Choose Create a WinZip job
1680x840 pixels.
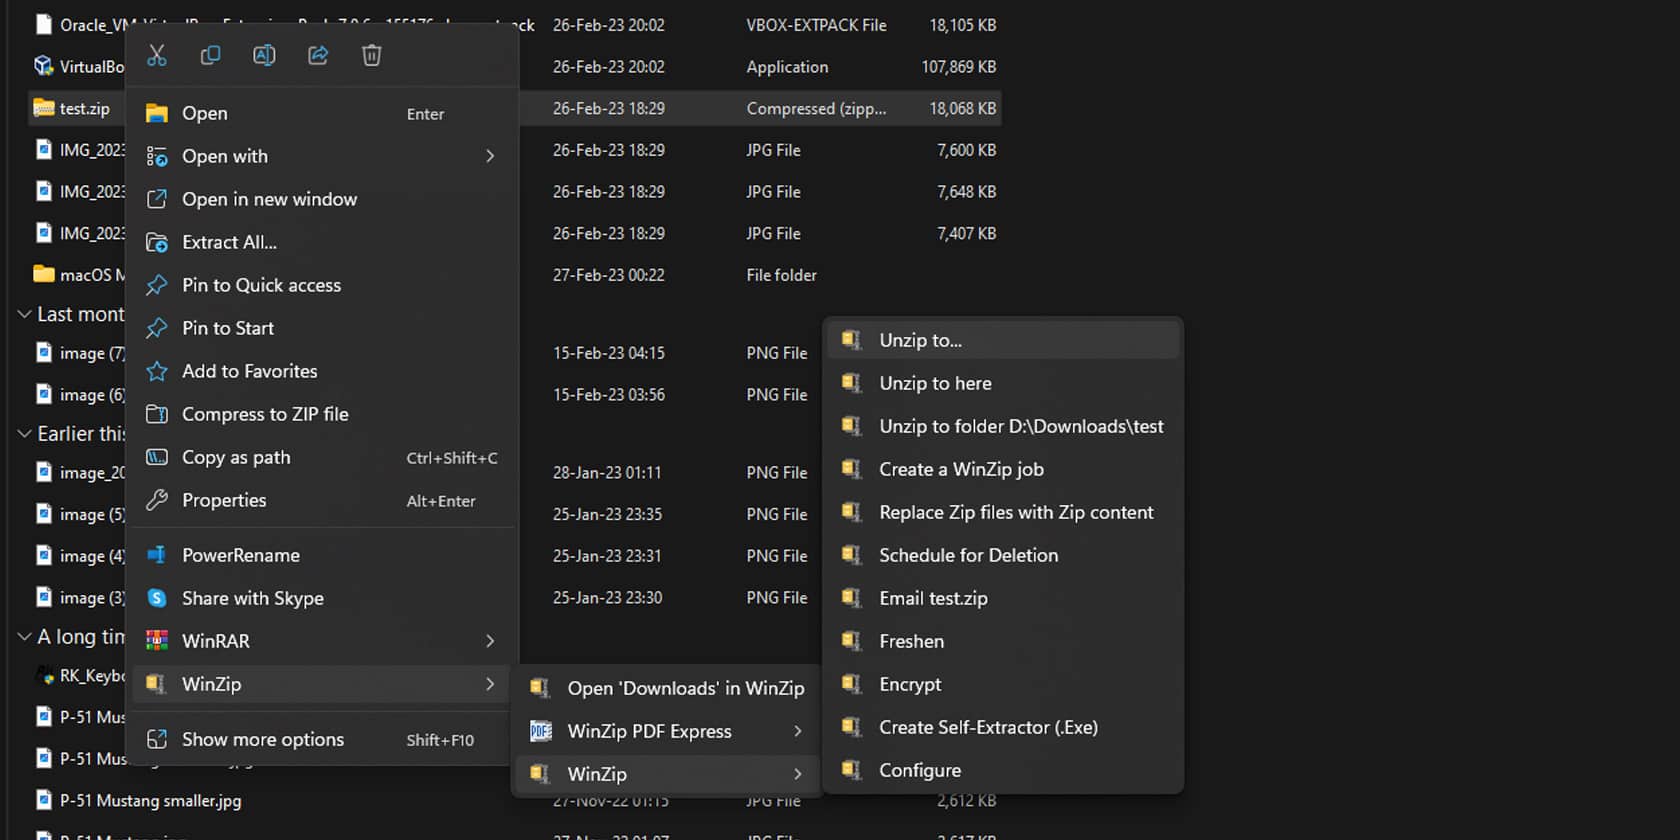(1003, 469)
